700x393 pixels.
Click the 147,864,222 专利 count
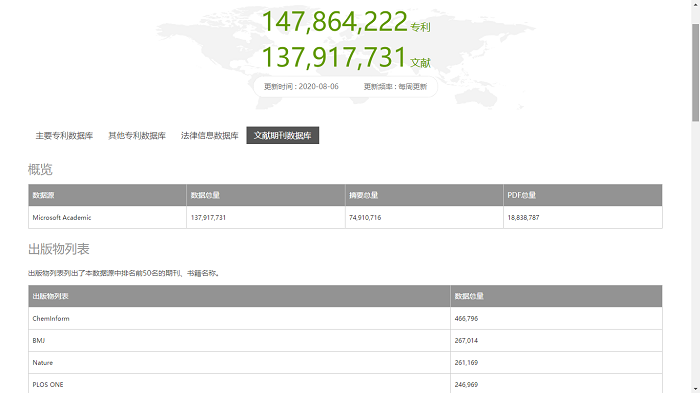[346, 21]
